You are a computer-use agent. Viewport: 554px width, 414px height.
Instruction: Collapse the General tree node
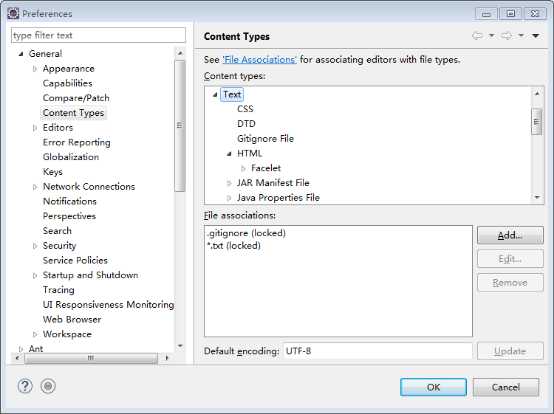pyautogui.click(x=21, y=54)
